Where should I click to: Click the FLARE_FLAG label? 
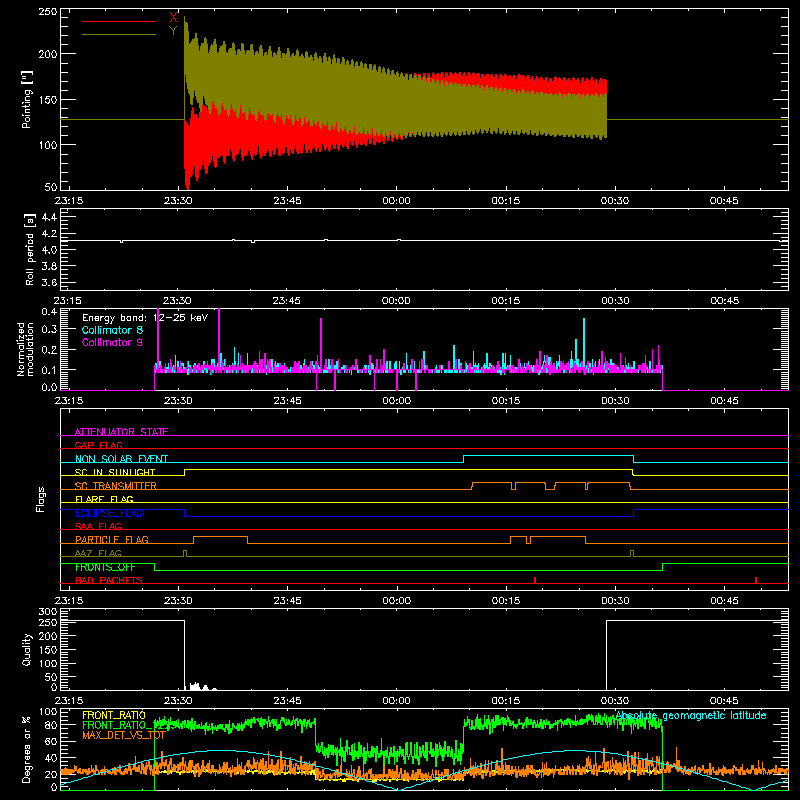click(x=104, y=499)
